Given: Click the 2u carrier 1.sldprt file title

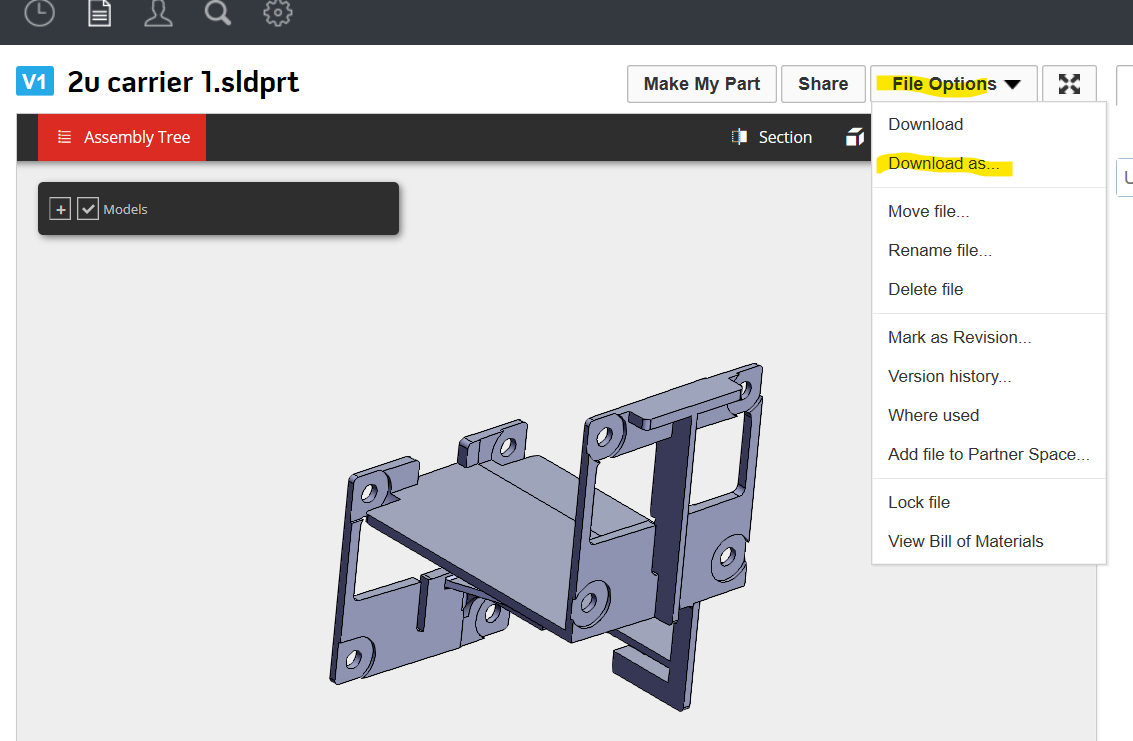Looking at the screenshot, I should point(183,82).
